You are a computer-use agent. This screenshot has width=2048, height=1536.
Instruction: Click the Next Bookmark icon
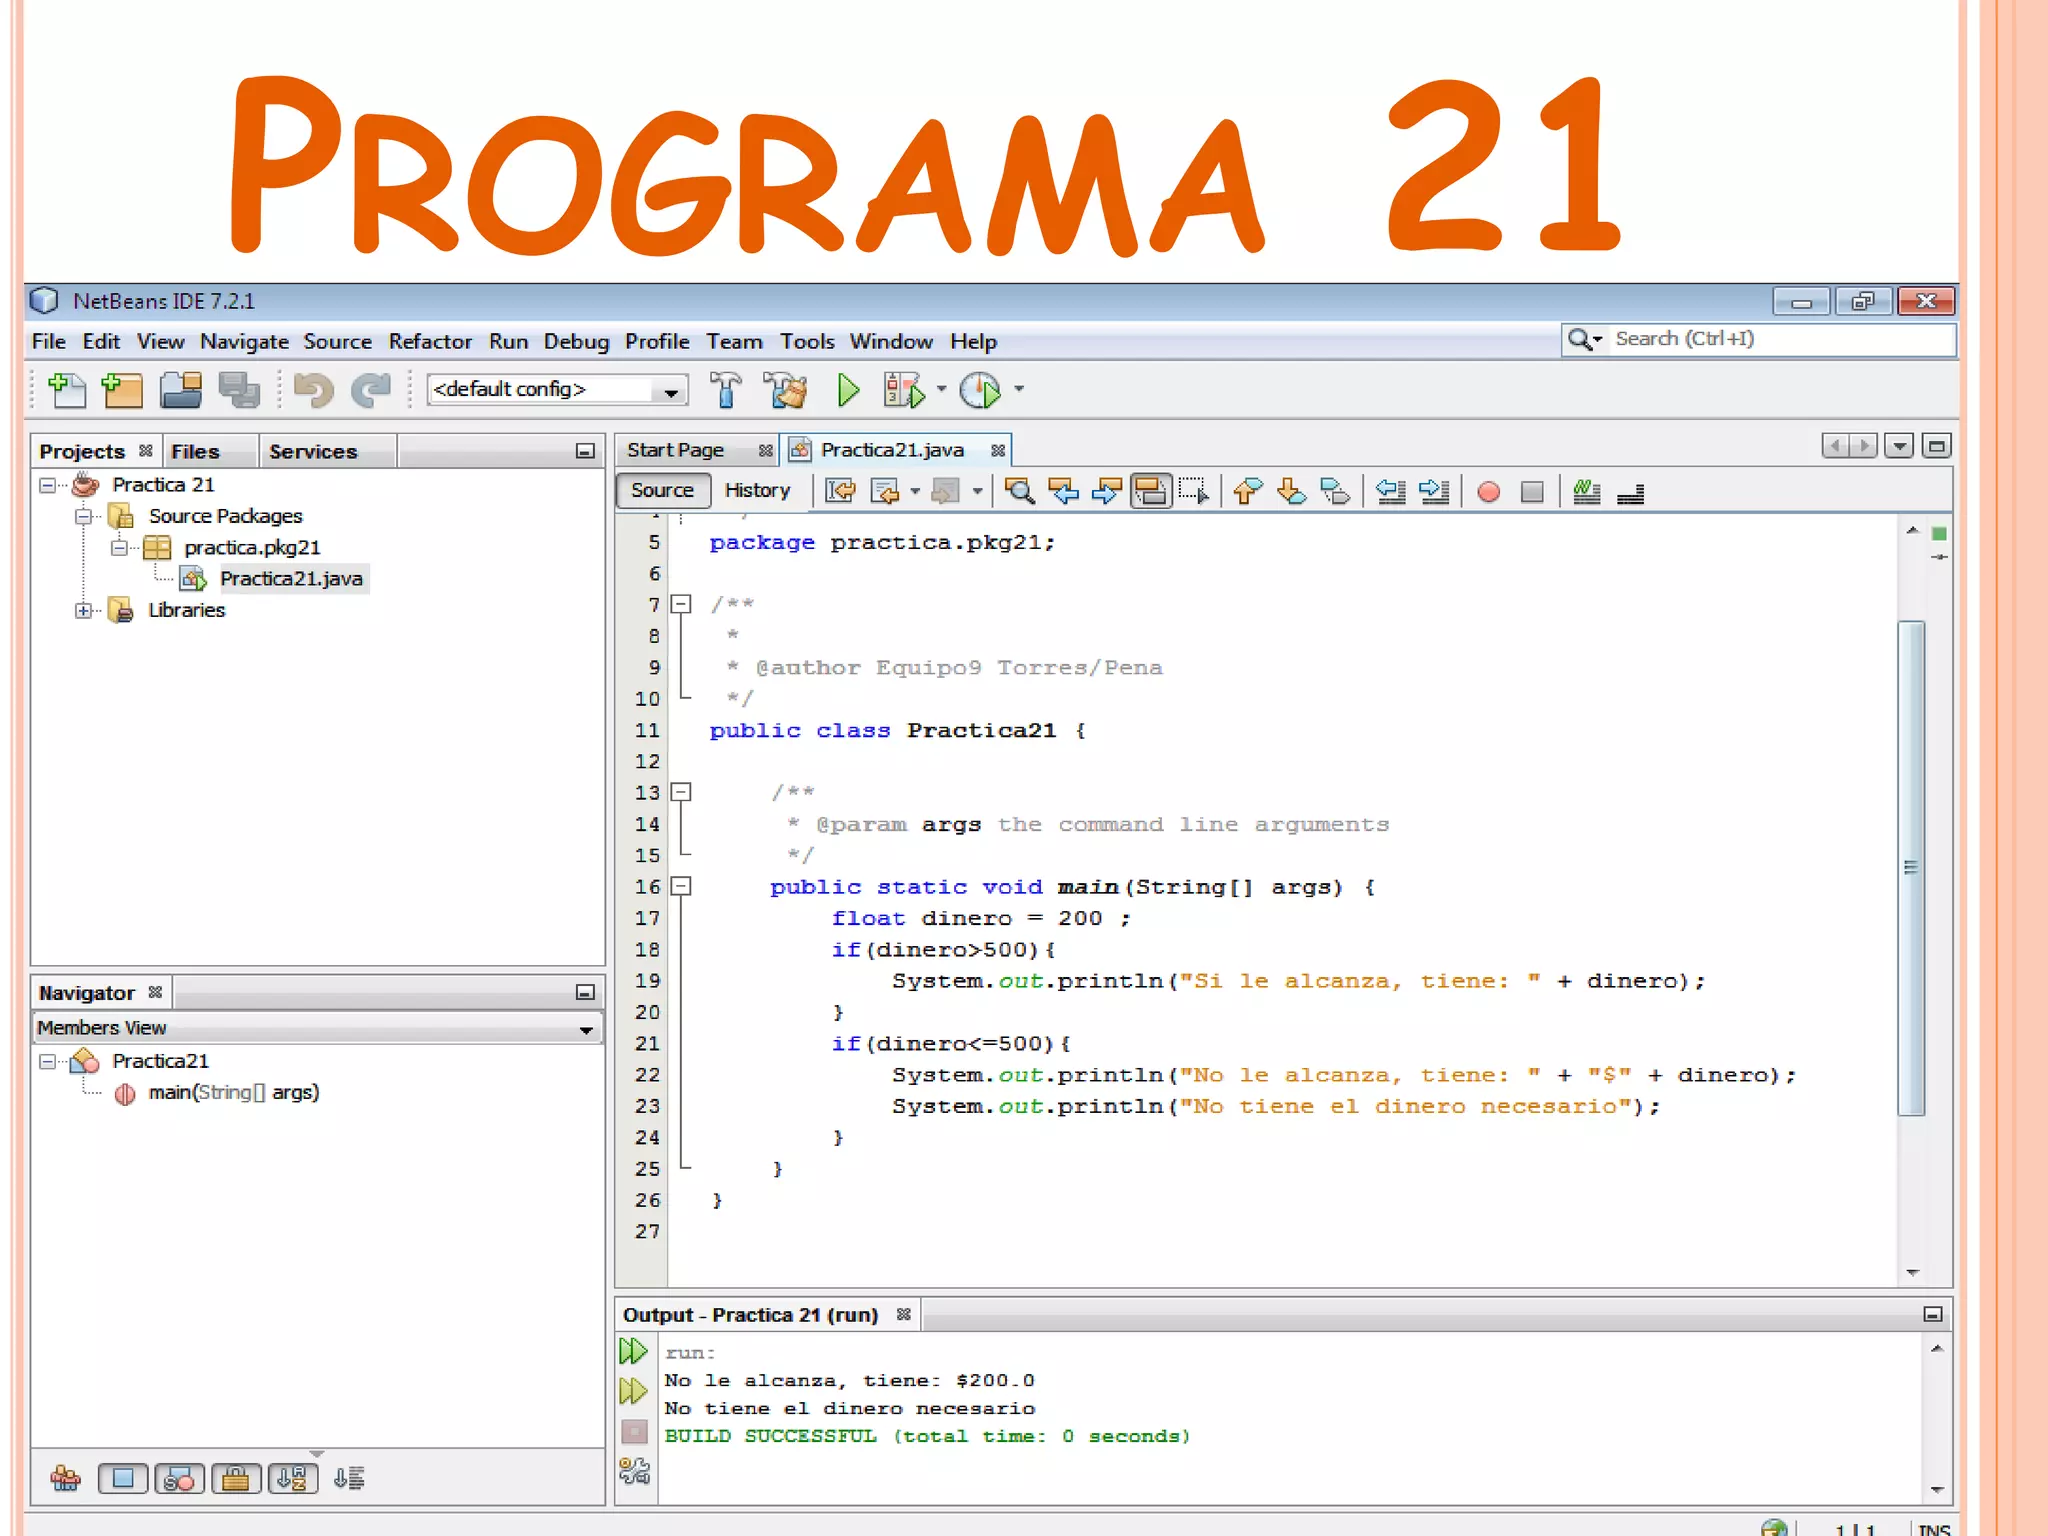1292,491
